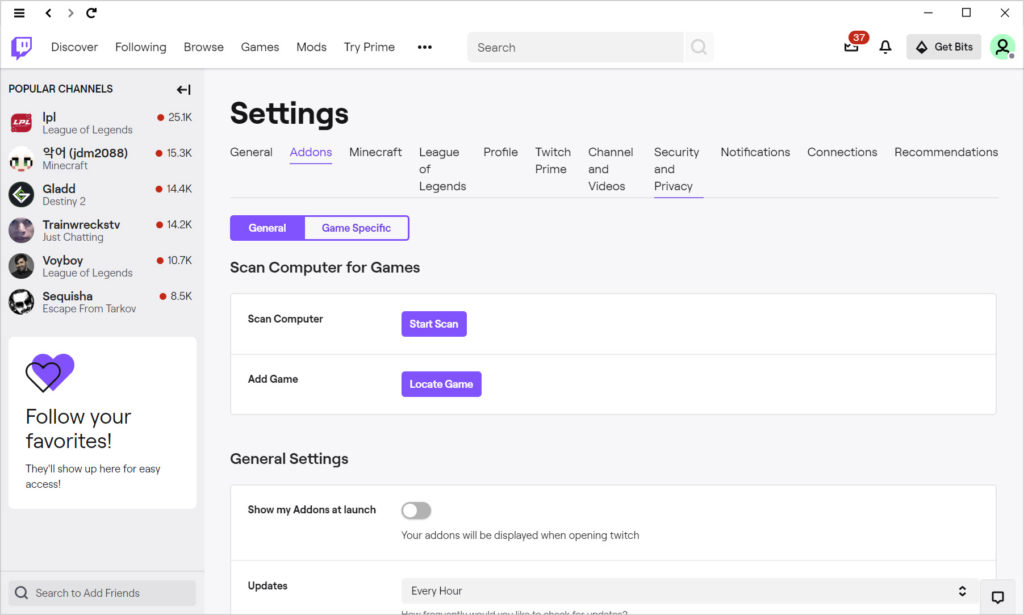This screenshot has width=1024, height=615.
Task: Open the whispers chat bubble icon
Action: [x=997, y=597]
